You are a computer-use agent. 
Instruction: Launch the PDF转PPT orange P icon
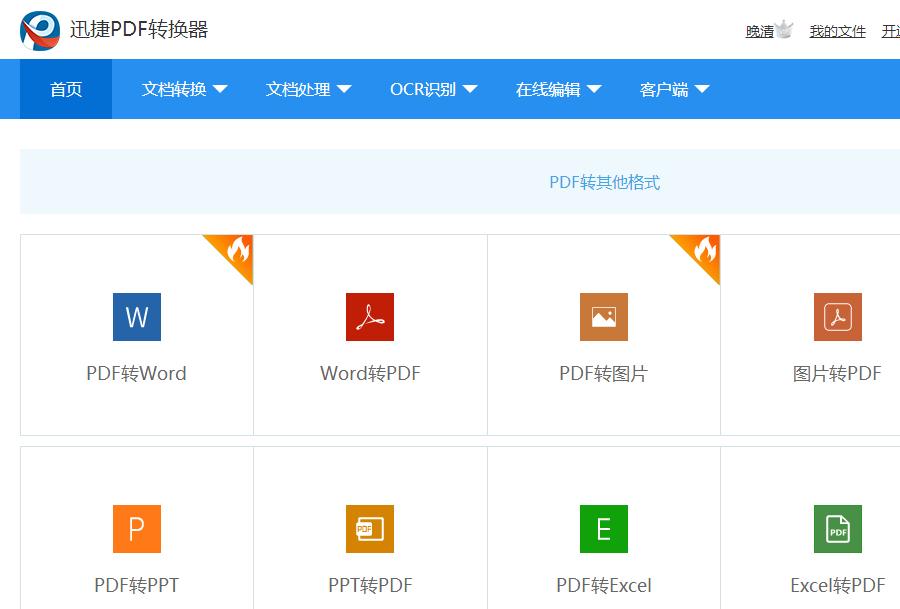click(137, 529)
